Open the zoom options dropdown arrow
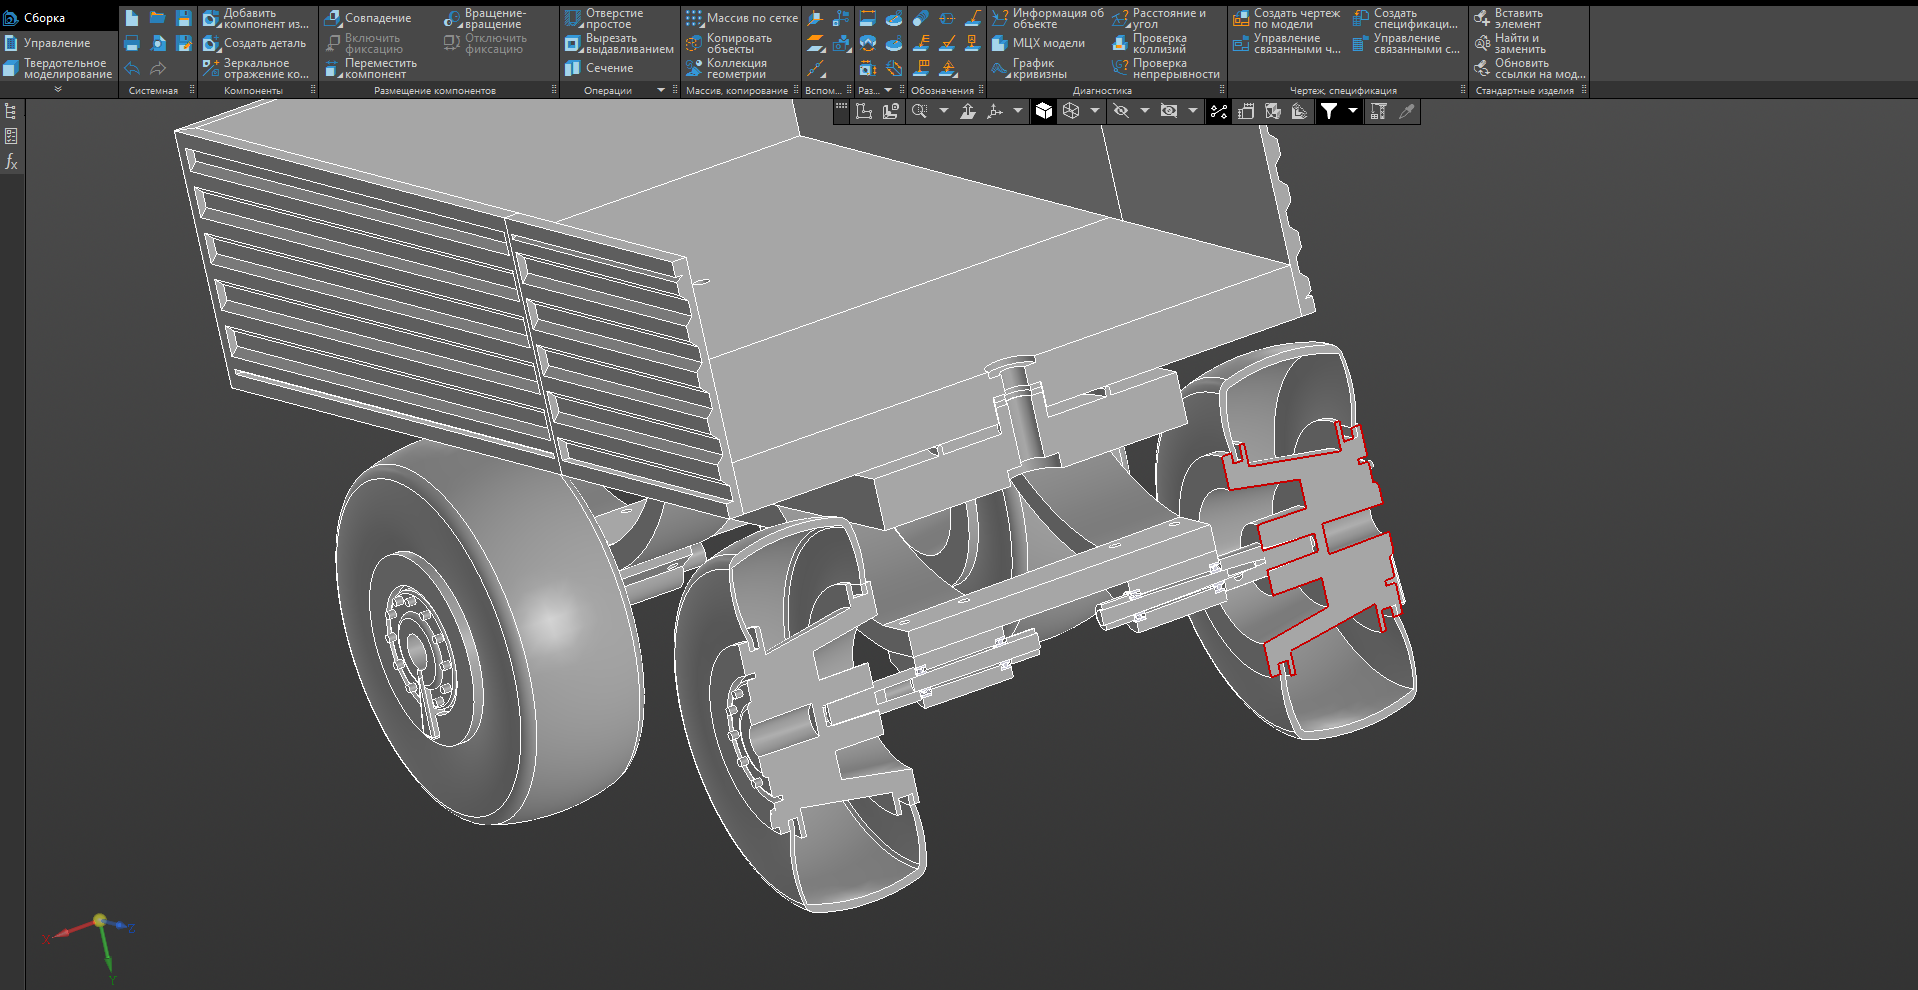 point(943,111)
